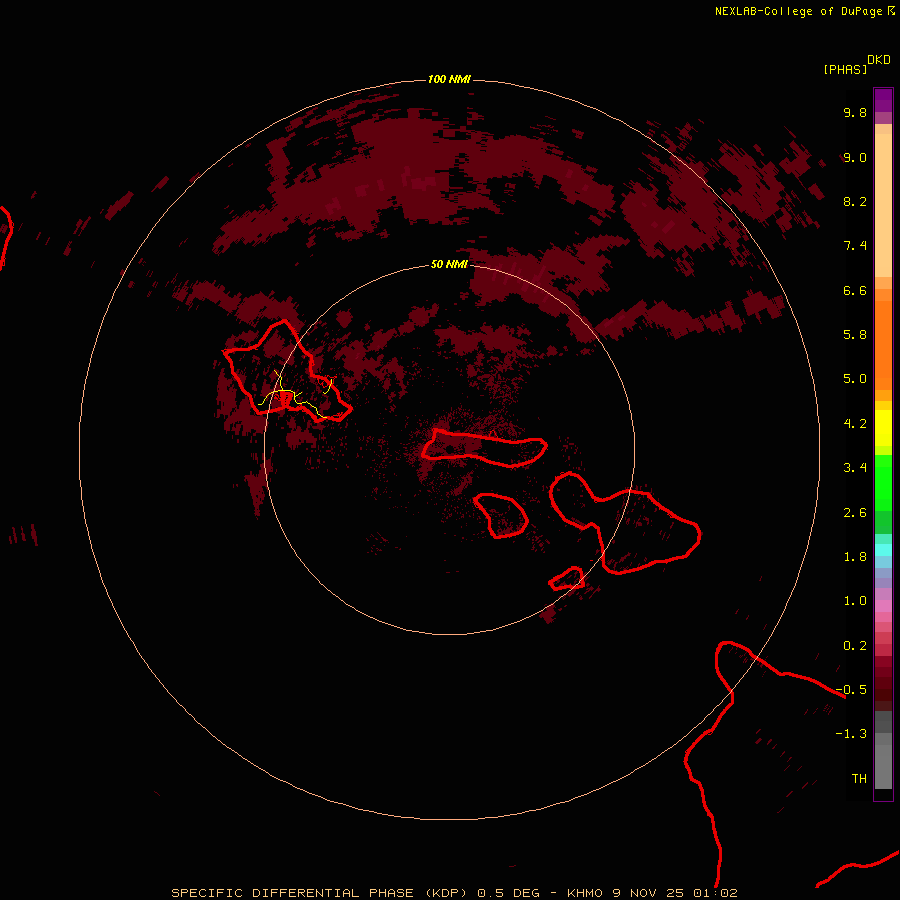Click the cyan segment of the color bar
This screenshot has width=900, height=900.
883,550
